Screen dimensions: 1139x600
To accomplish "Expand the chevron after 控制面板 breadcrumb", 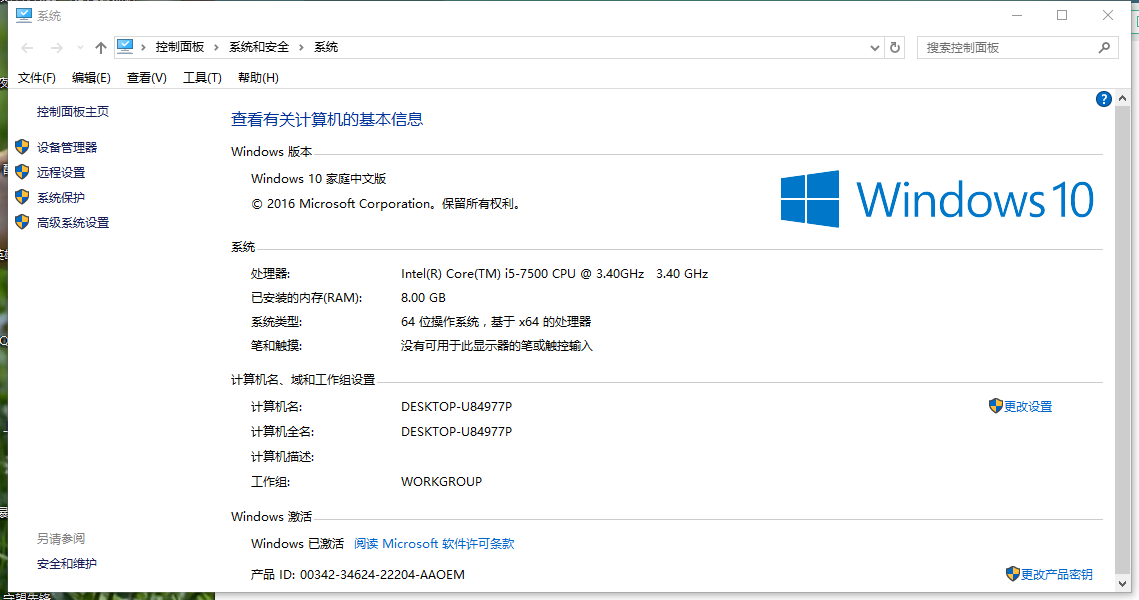I will coord(216,47).
